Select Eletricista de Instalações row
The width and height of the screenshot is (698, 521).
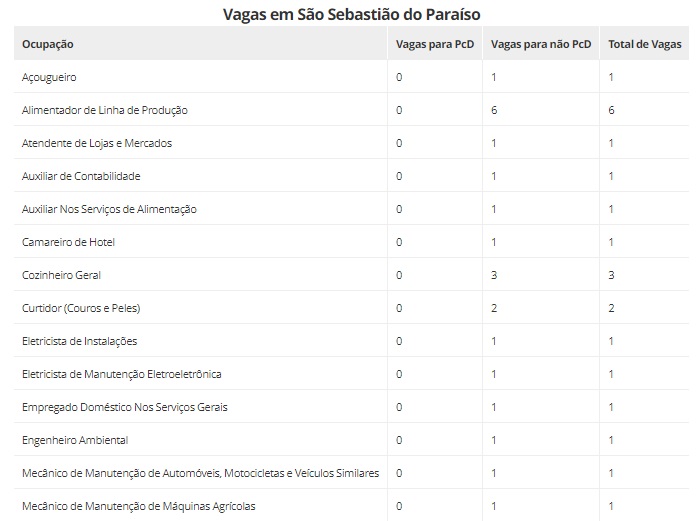tap(80, 341)
